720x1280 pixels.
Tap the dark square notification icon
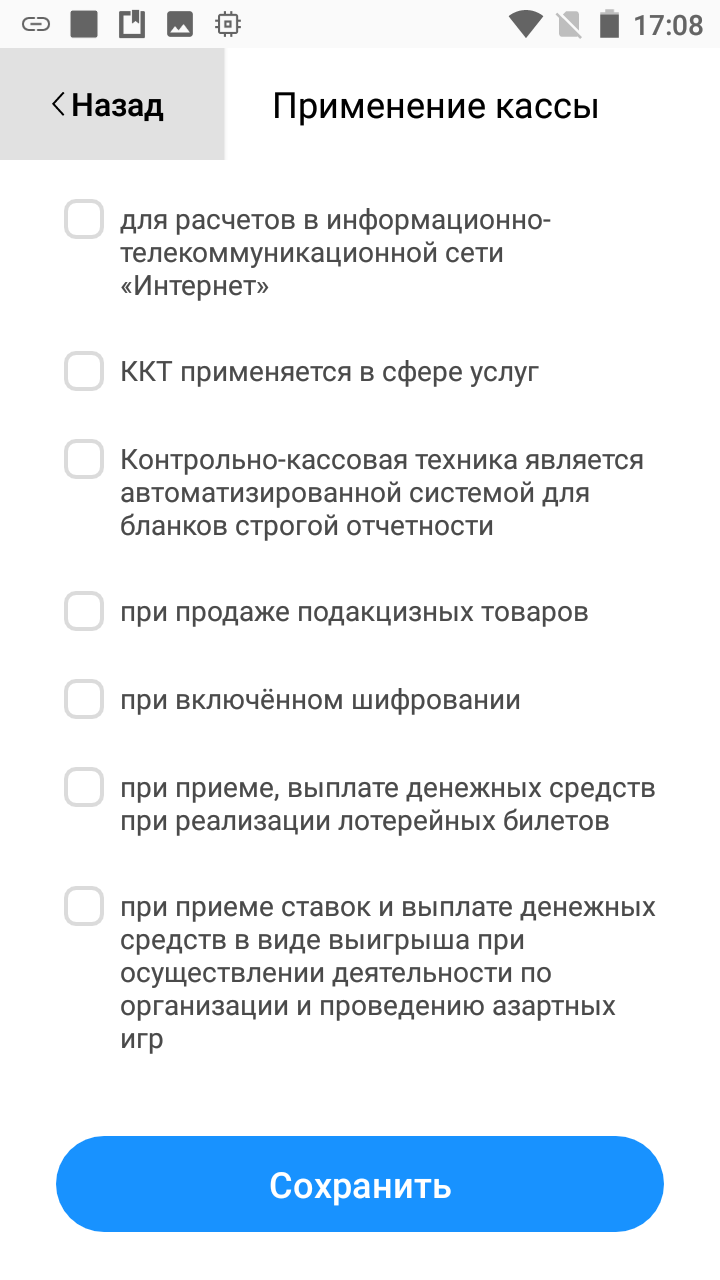pos(84,24)
